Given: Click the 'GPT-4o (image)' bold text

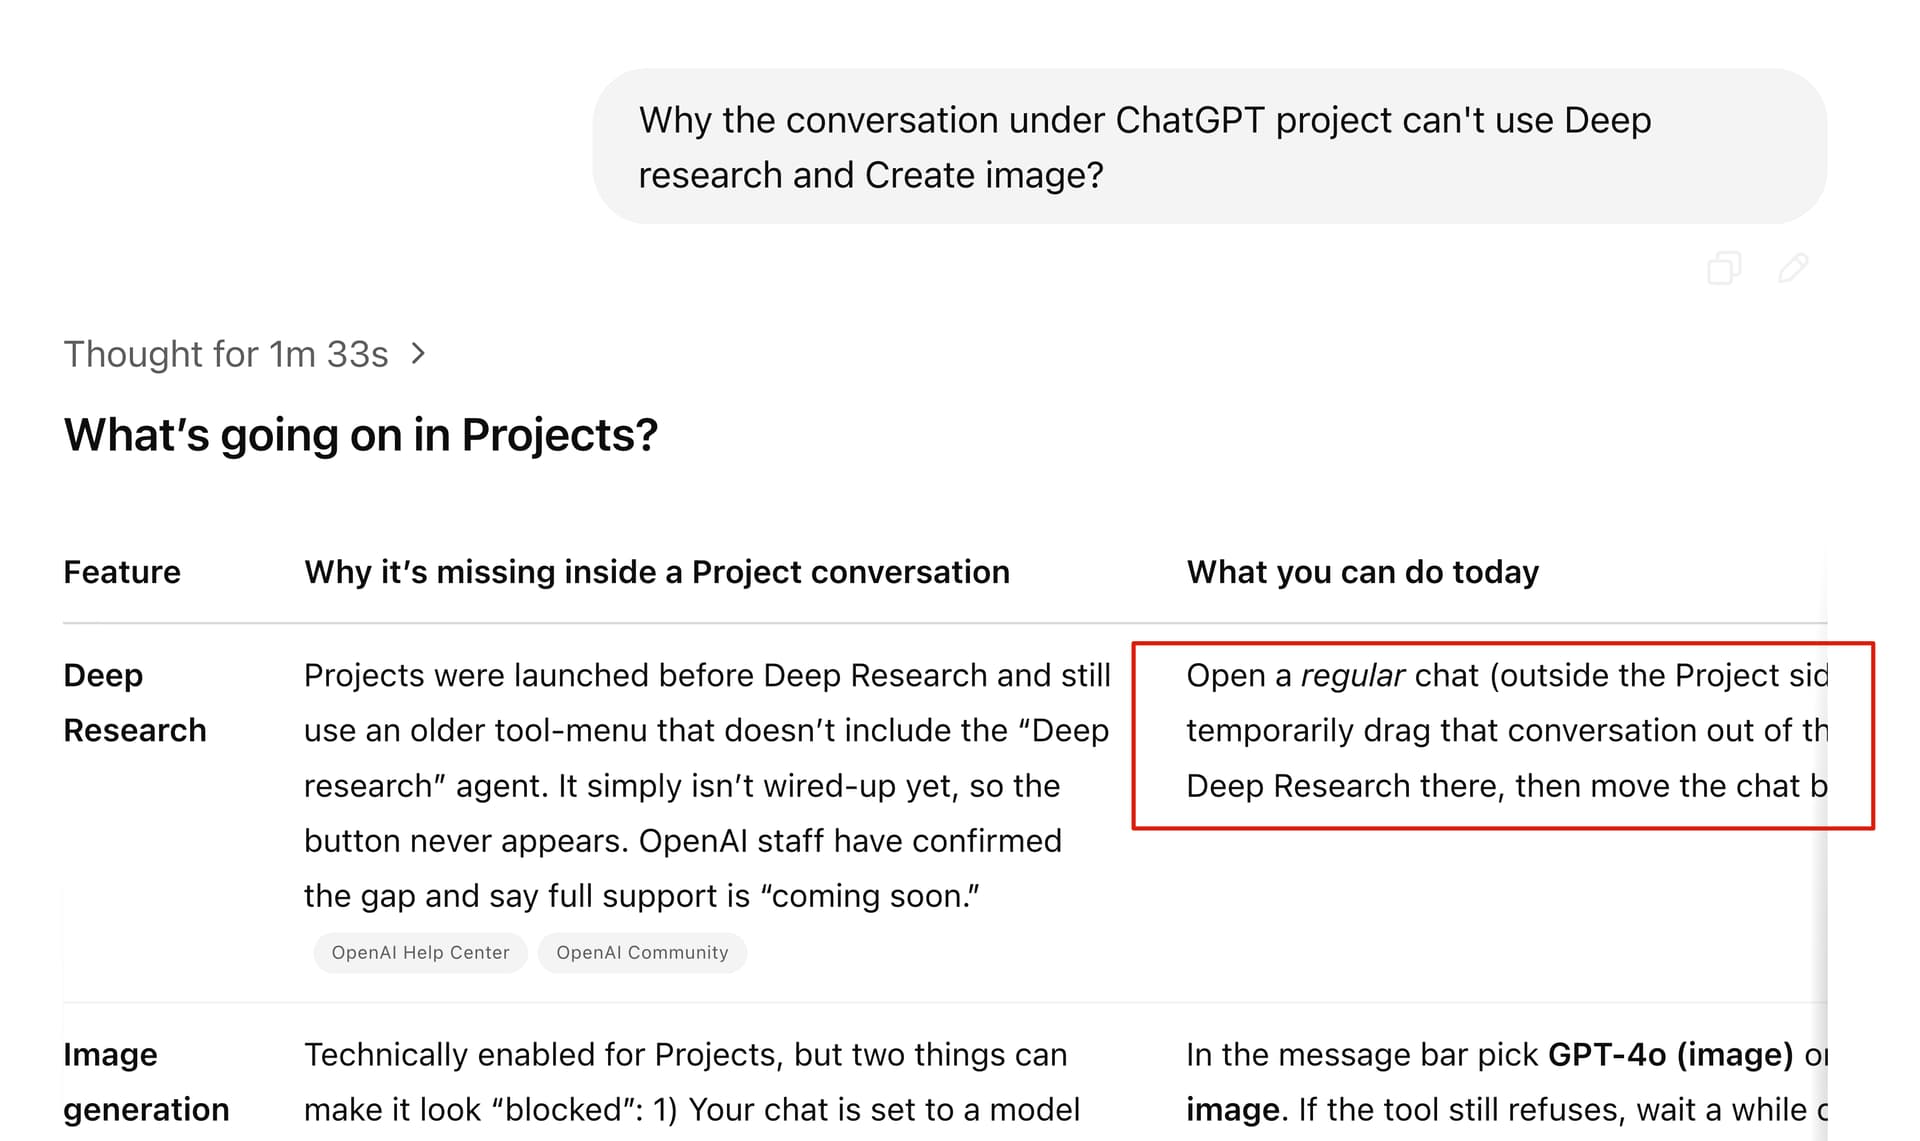Looking at the screenshot, I should (x=1670, y=1055).
